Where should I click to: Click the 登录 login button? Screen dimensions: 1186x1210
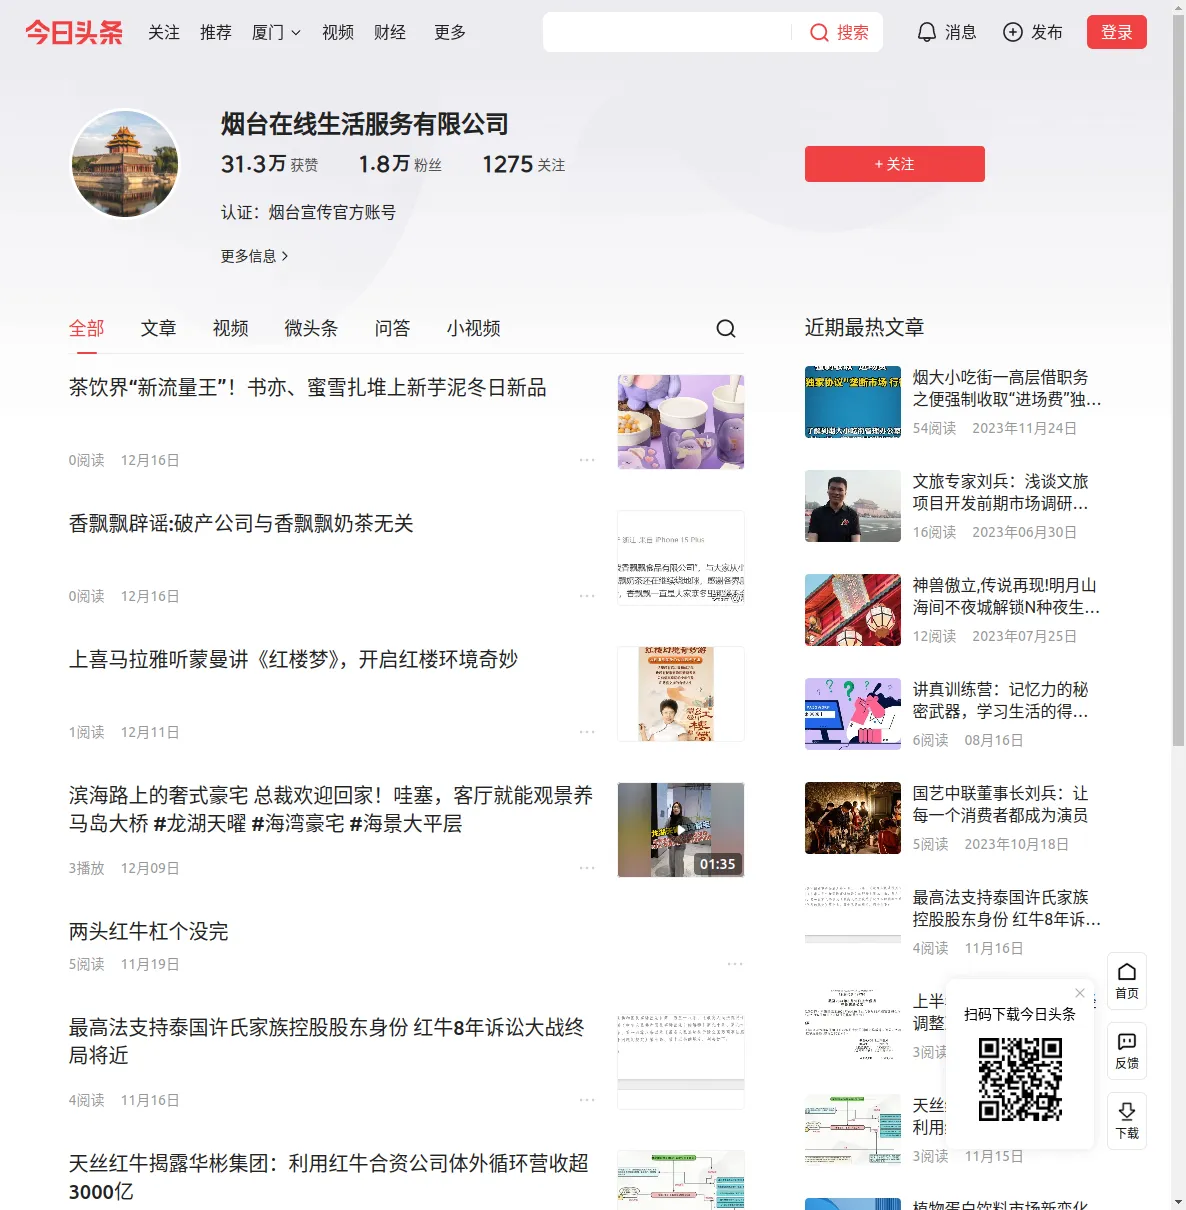click(x=1117, y=32)
